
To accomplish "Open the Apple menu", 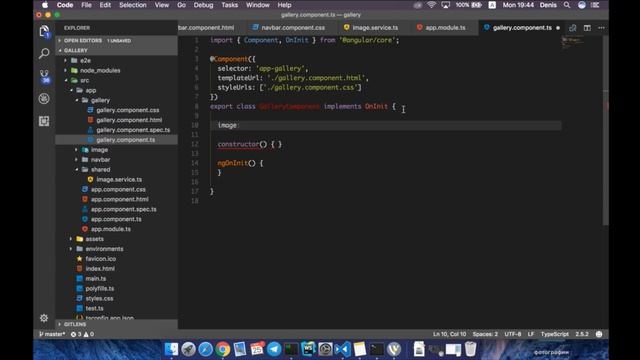I will click(45, 5).
